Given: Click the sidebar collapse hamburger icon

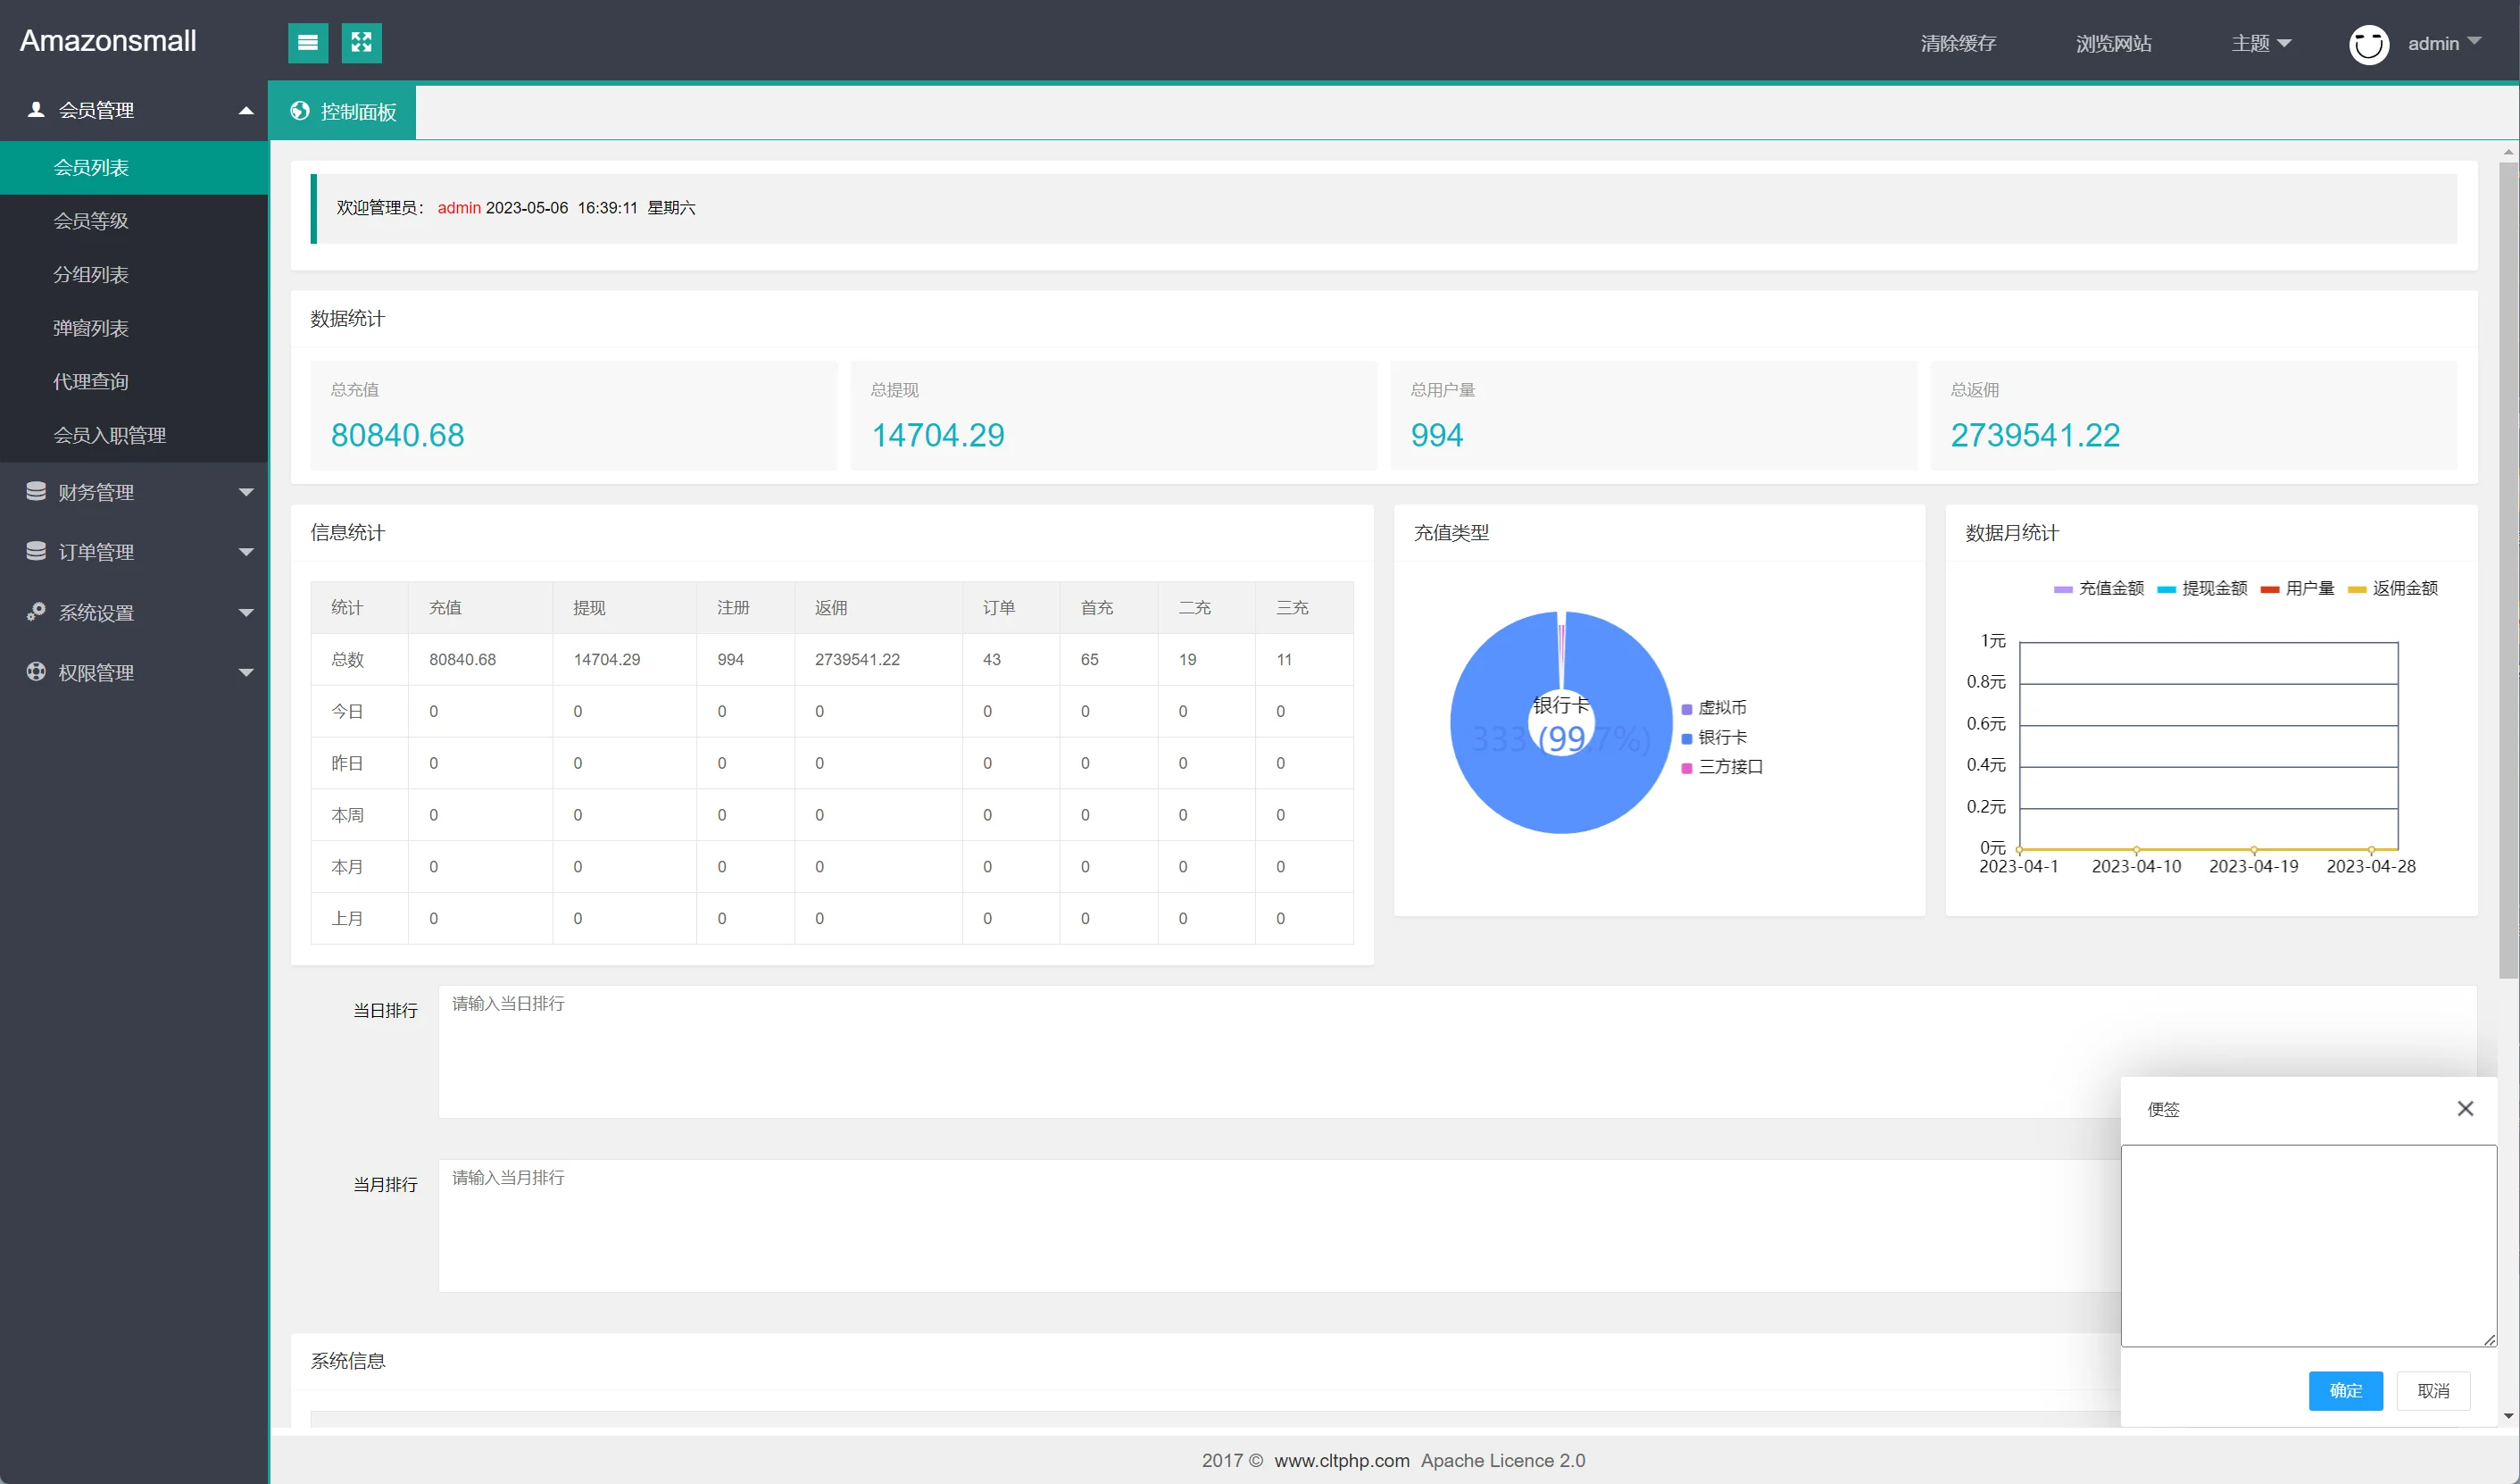Looking at the screenshot, I should [308, 43].
